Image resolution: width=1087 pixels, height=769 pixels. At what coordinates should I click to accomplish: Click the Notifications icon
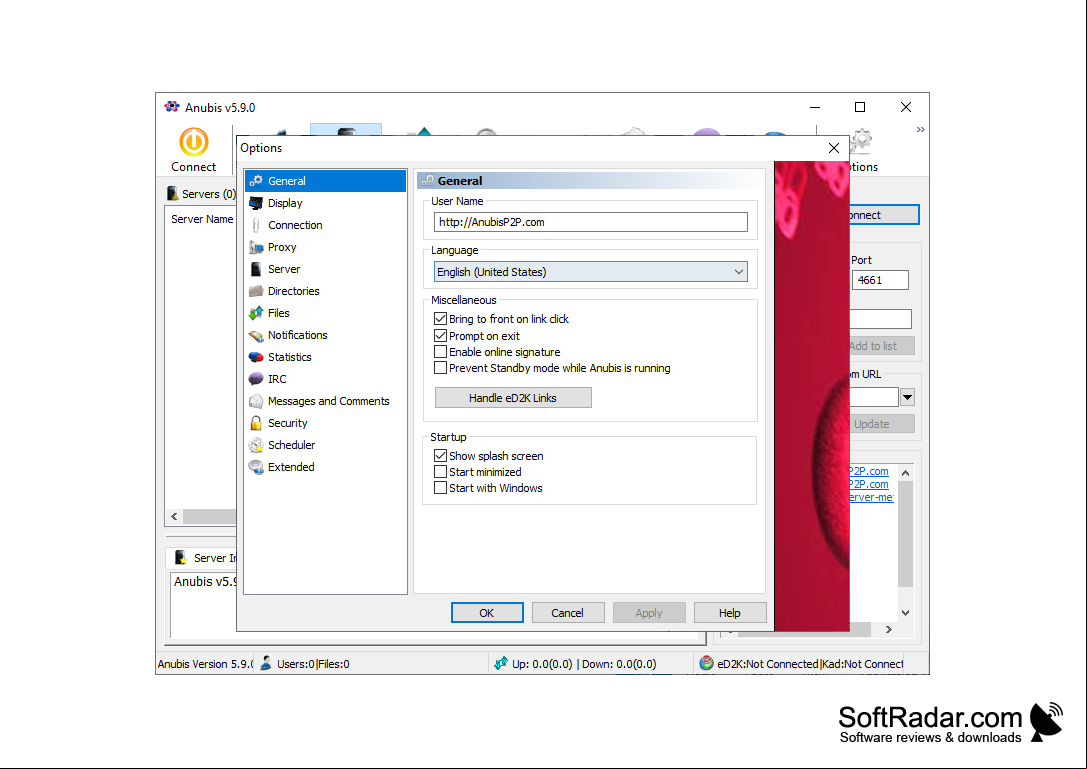(256, 336)
